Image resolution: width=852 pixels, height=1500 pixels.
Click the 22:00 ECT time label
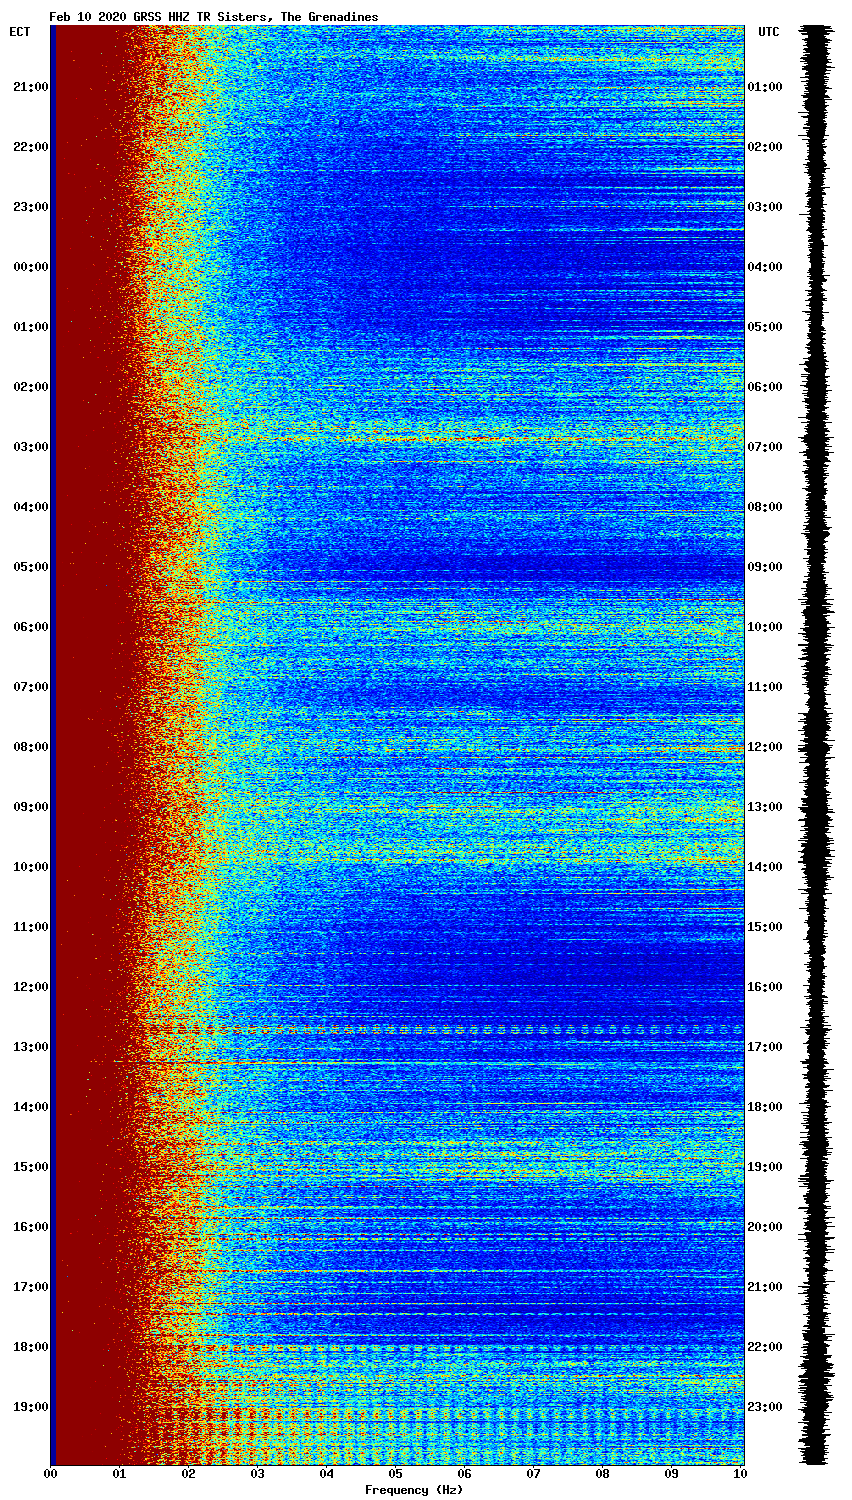[x=29, y=147]
